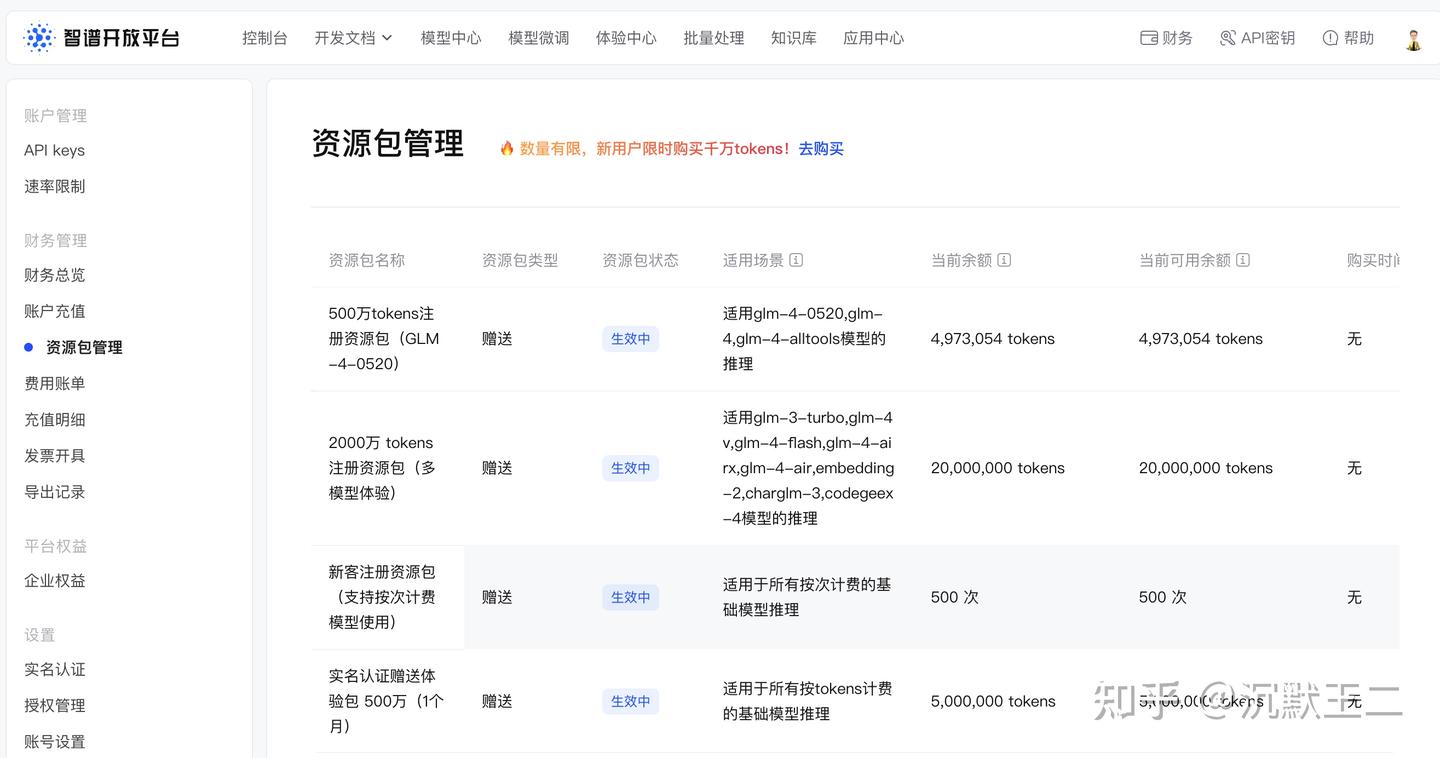Open 导出记录 in the sidebar

tap(55, 492)
